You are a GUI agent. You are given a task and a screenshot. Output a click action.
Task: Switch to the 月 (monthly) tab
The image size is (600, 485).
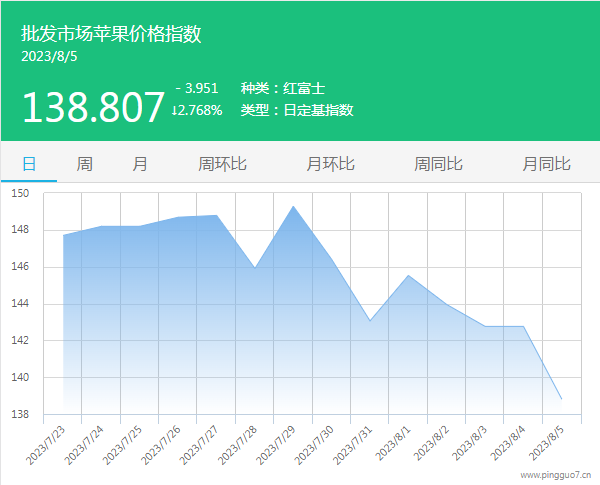140,164
